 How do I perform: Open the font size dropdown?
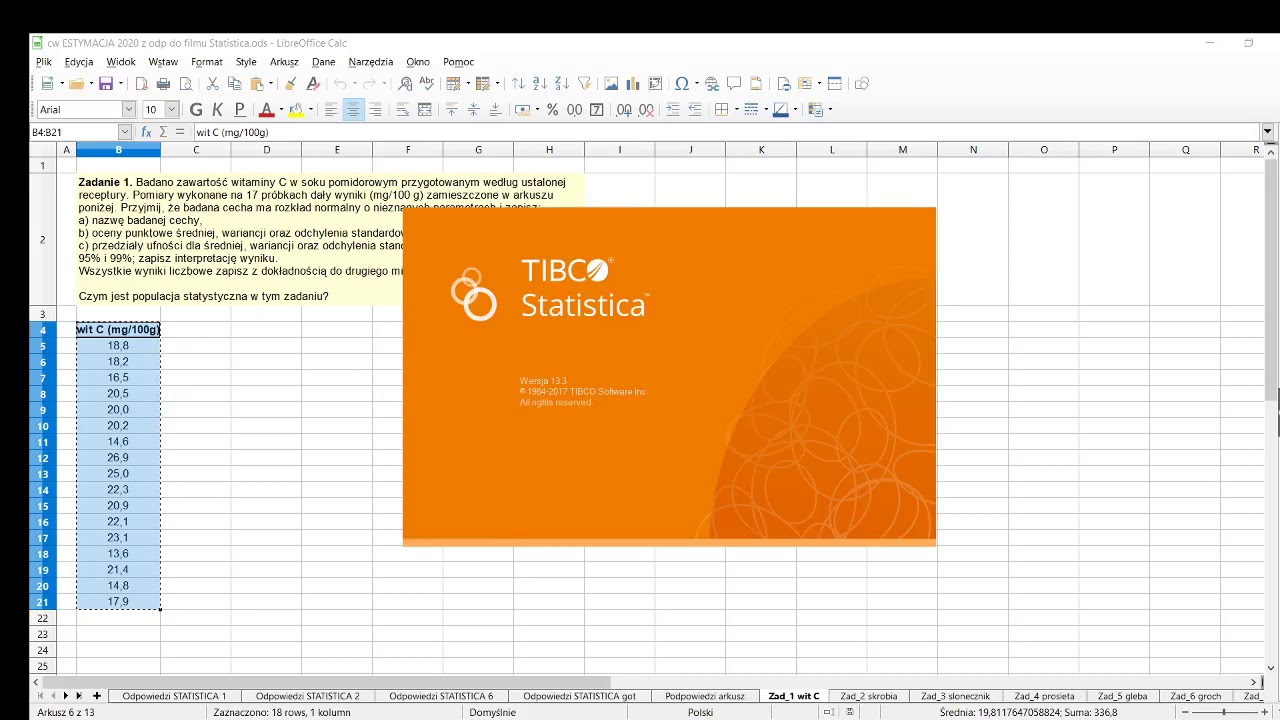click(x=172, y=110)
